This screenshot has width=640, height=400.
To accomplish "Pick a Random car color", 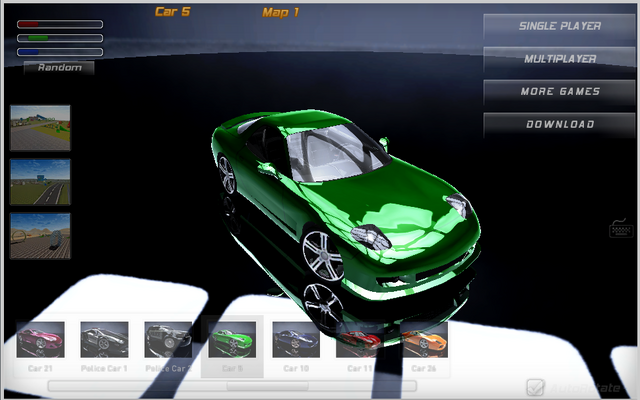I will tap(59, 67).
